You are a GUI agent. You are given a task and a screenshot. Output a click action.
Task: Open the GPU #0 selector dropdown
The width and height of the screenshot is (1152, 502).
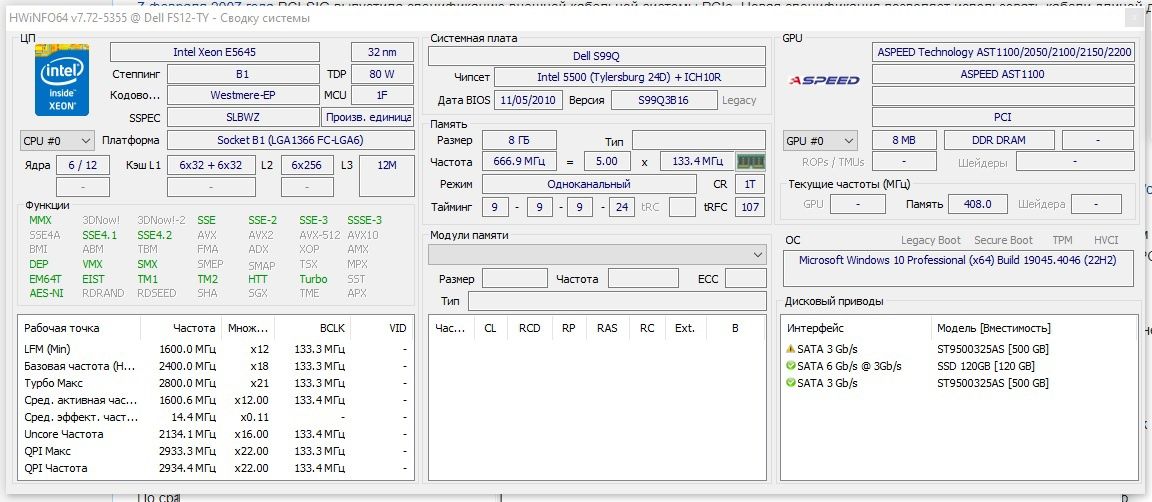821,140
